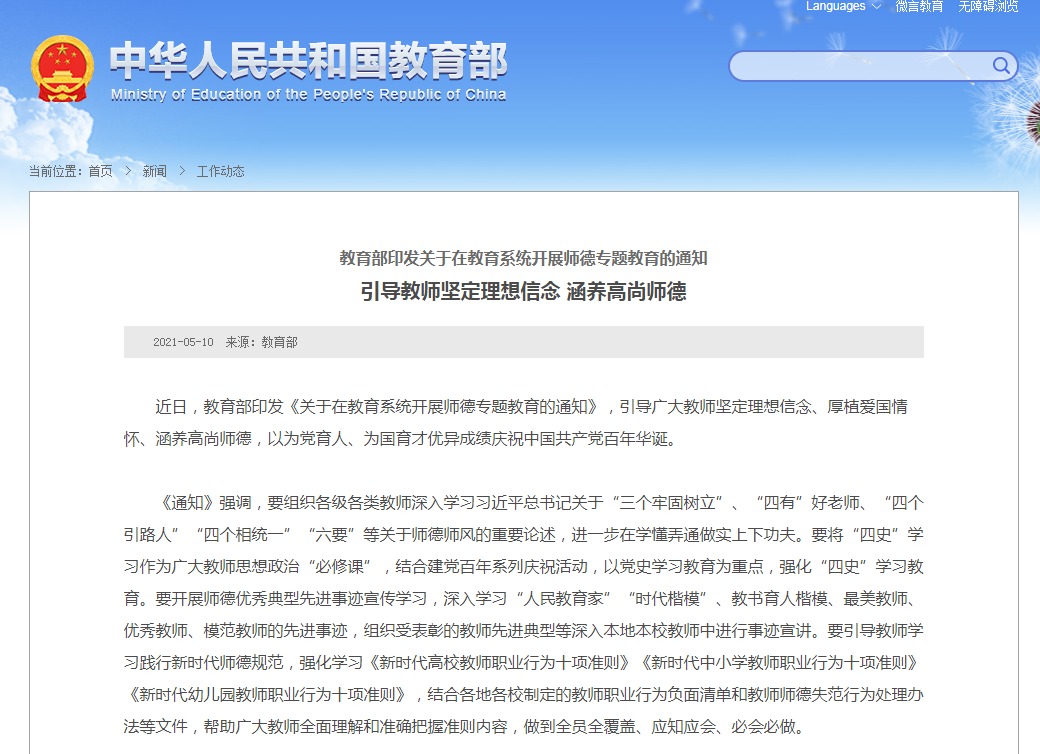Click the source text 来源：教育部
The height and width of the screenshot is (754, 1040).
click(x=261, y=342)
